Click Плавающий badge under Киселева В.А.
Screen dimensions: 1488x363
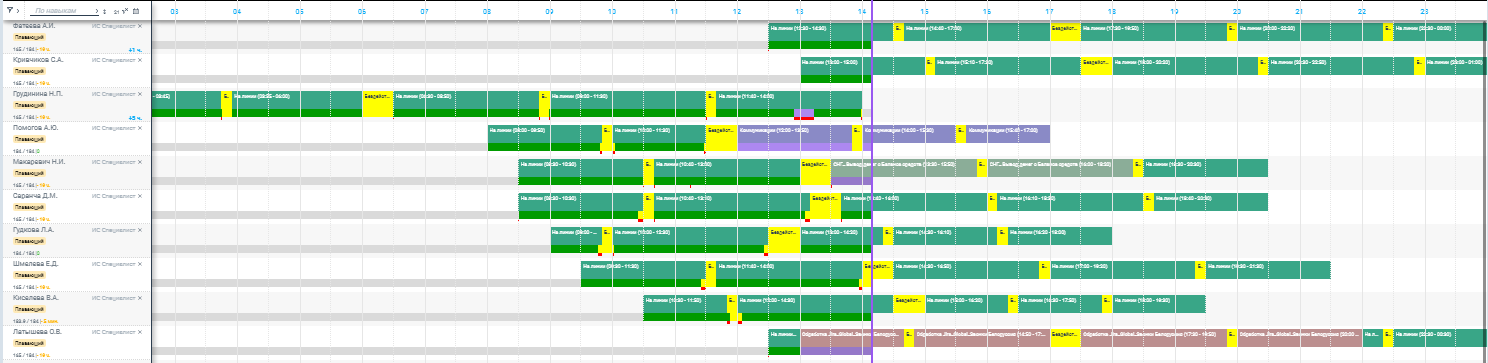[x=29, y=310]
